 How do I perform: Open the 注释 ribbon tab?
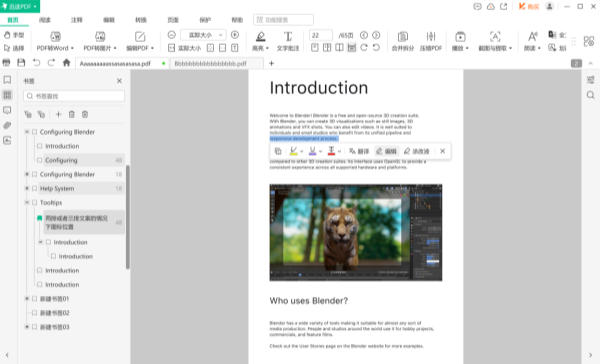click(77, 20)
